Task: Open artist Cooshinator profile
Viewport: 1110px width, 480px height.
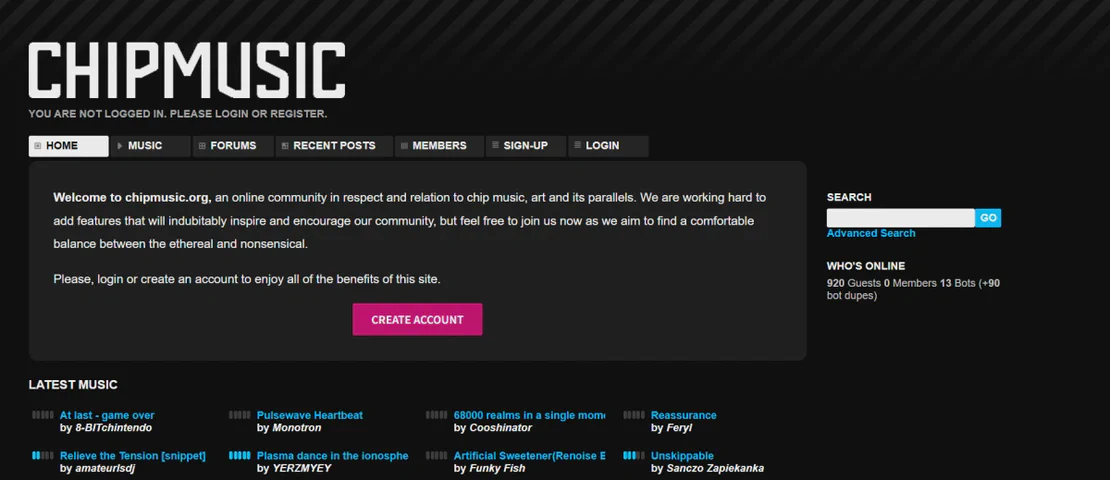Action: (500, 428)
